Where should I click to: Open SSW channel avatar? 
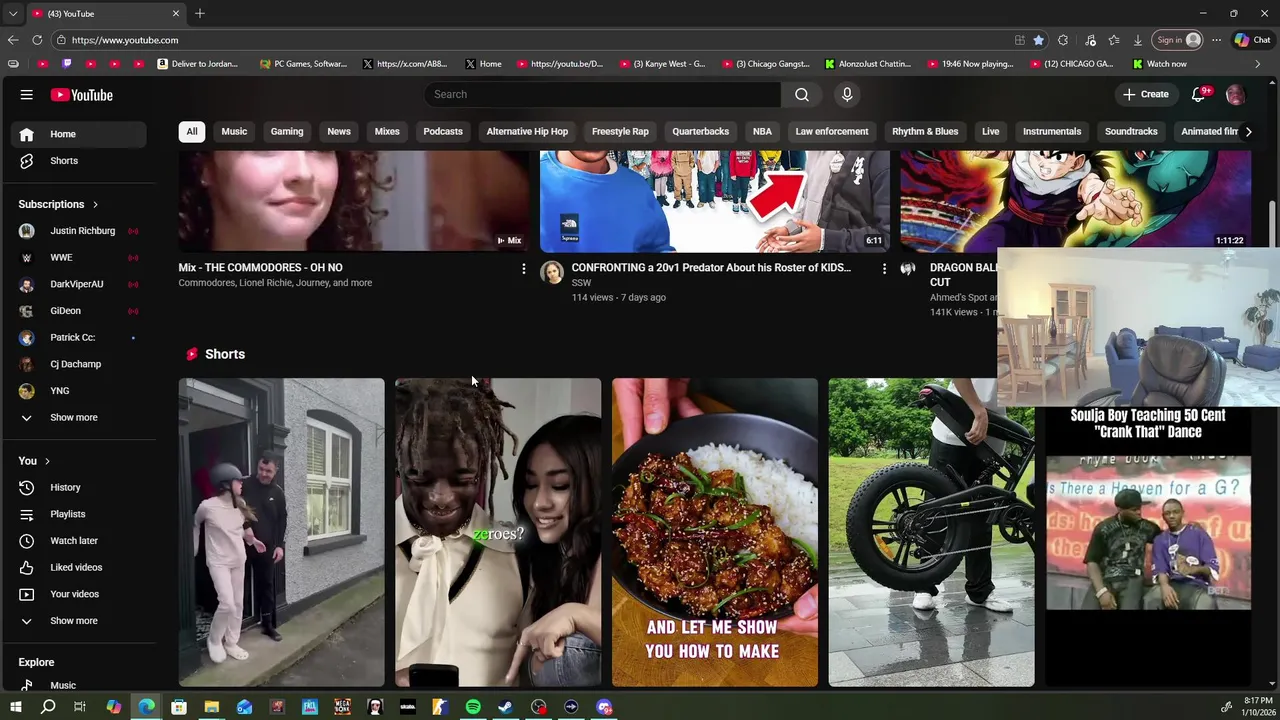tap(552, 272)
